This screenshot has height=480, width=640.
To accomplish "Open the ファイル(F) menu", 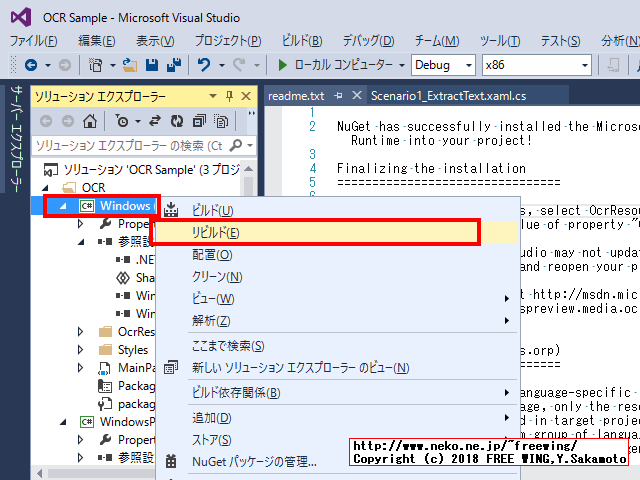I will click(33, 40).
